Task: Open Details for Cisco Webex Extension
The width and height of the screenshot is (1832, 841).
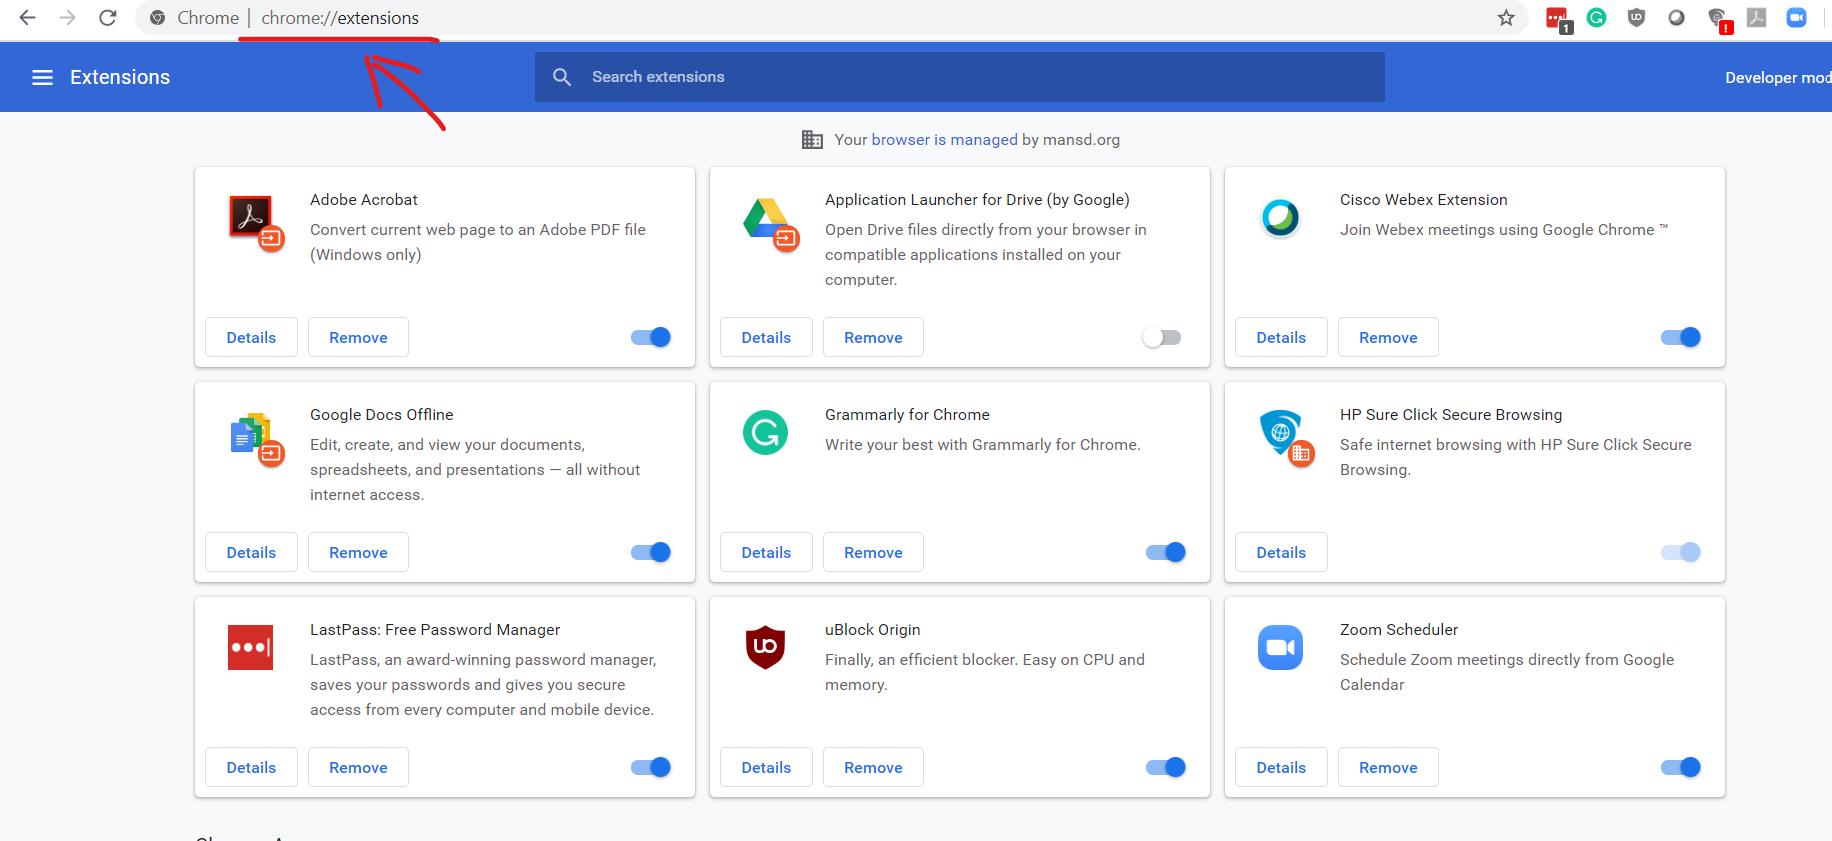Action: tap(1281, 337)
